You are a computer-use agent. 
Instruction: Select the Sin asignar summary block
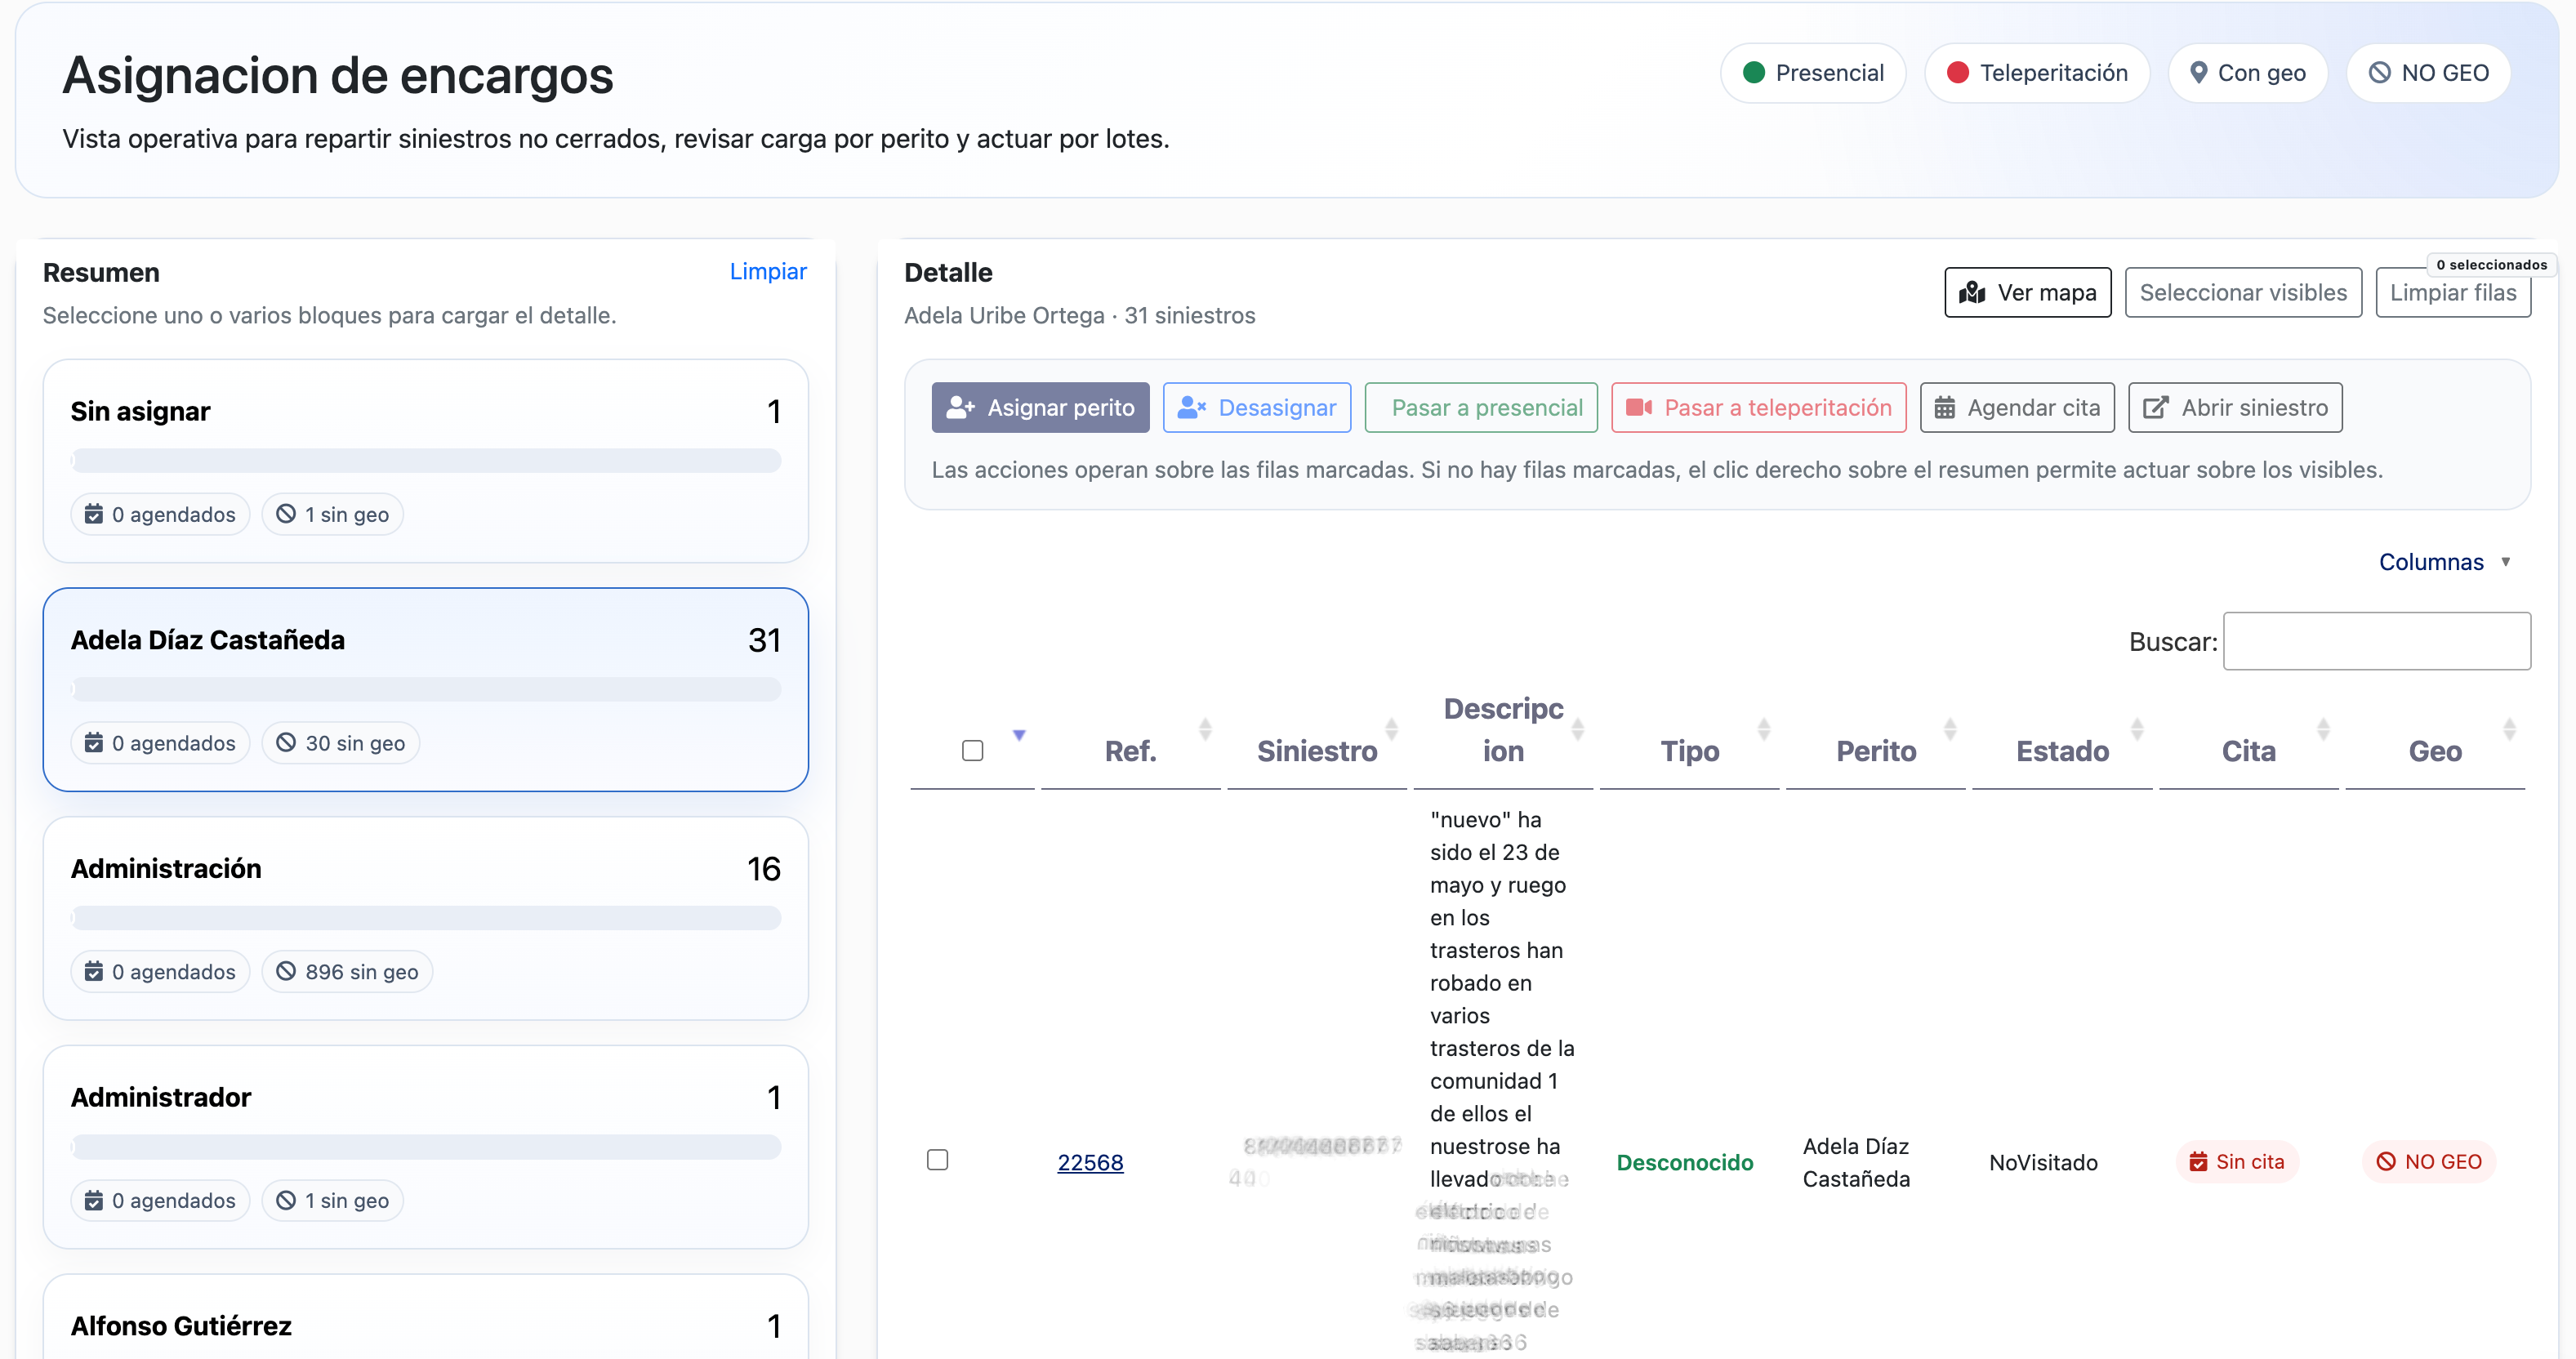pyautogui.click(x=425, y=461)
